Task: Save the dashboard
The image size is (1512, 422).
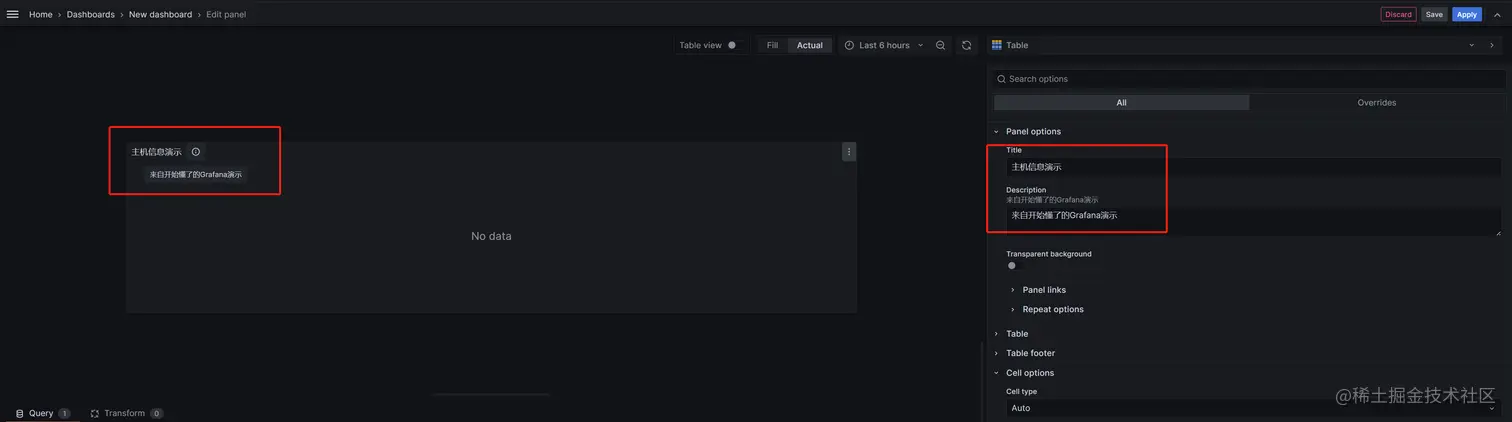Action: pos(1434,14)
